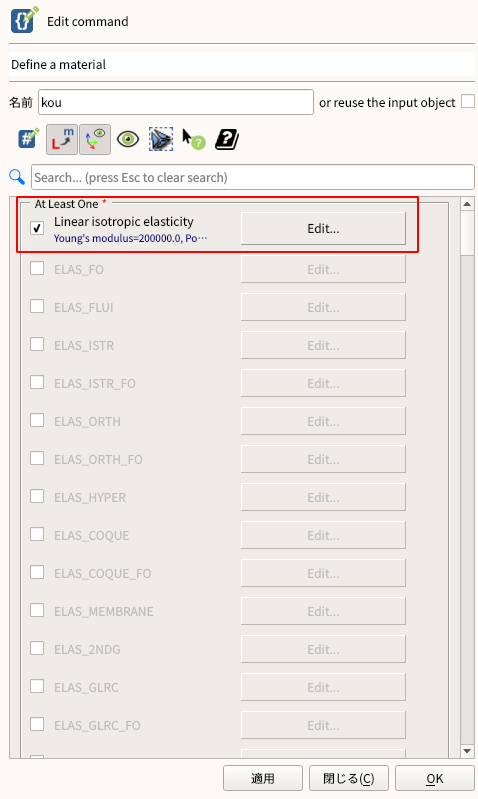The image size is (478, 799).
Task: Click the scrollbar up arrow
Action: (467, 204)
